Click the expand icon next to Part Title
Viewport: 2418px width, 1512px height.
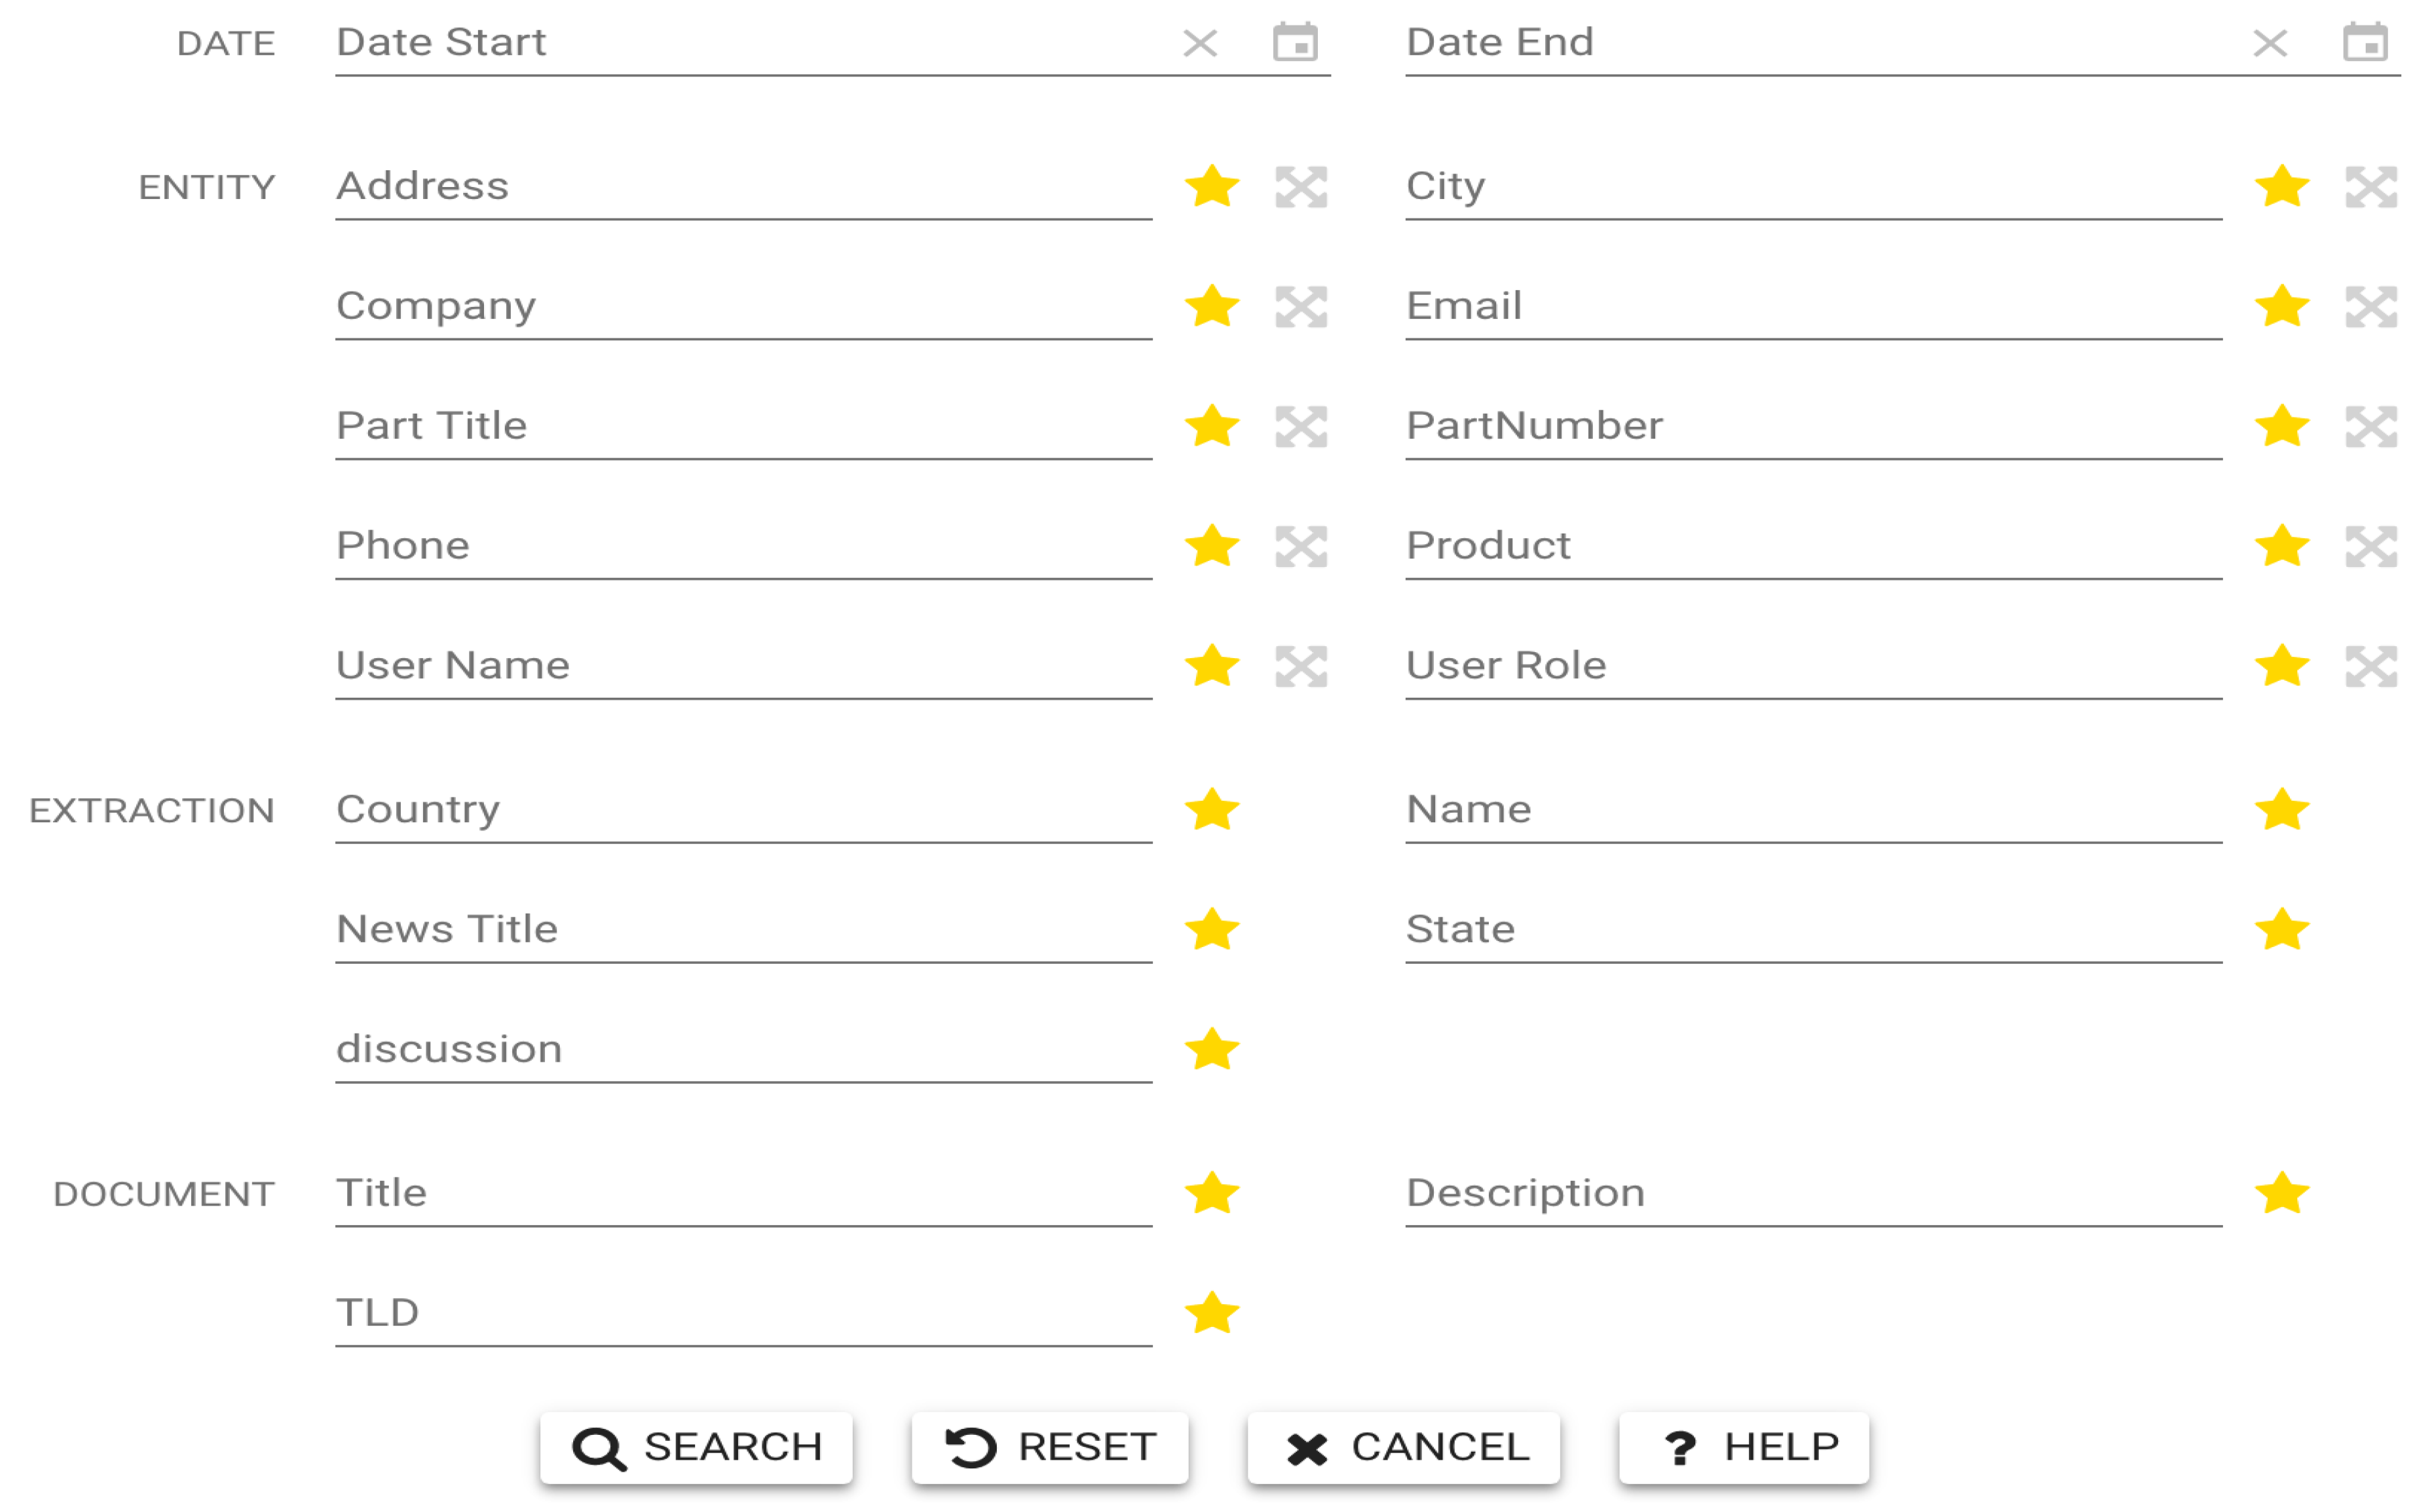tap(1301, 427)
